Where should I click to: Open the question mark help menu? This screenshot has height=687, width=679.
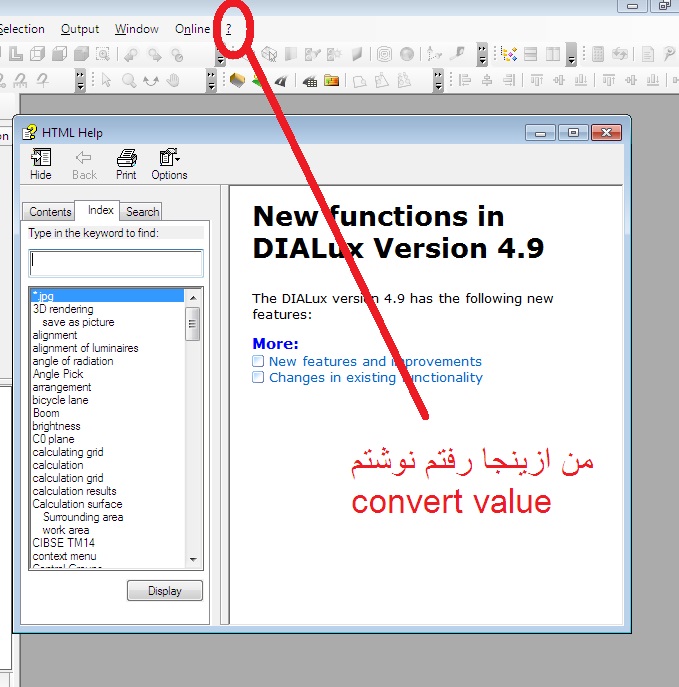point(228,29)
